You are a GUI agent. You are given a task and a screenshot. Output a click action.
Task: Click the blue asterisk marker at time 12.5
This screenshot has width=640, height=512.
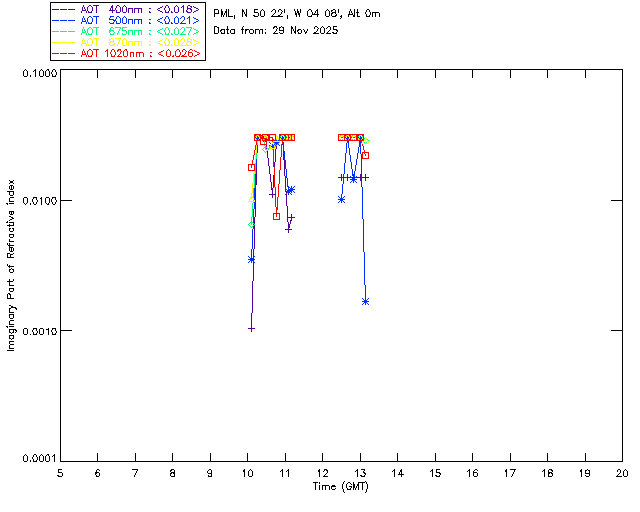pyautogui.click(x=341, y=200)
